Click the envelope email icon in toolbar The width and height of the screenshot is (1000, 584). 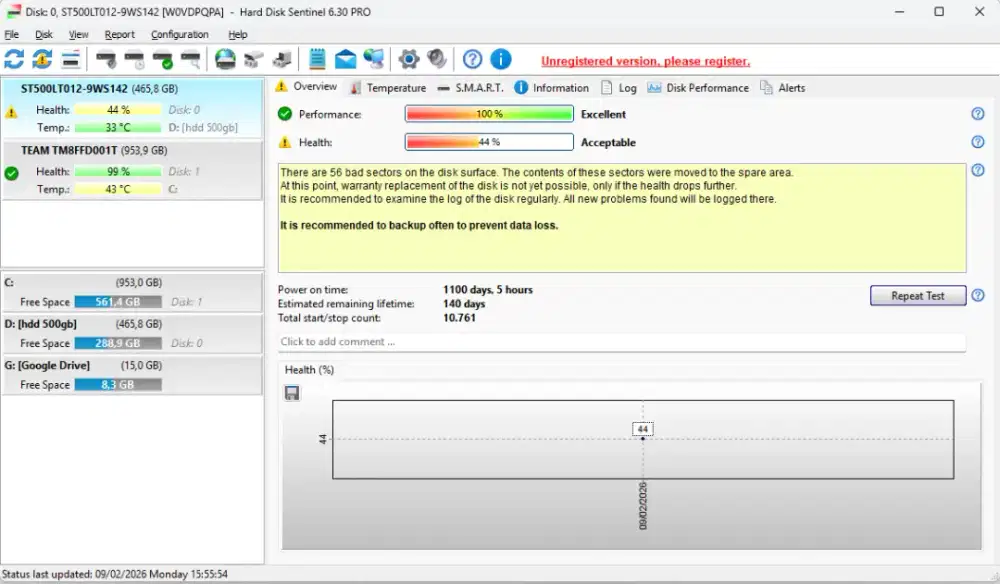[346, 60]
